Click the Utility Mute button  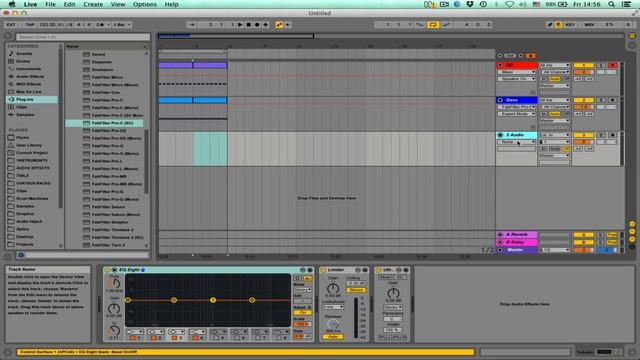pyautogui.click(x=385, y=277)
